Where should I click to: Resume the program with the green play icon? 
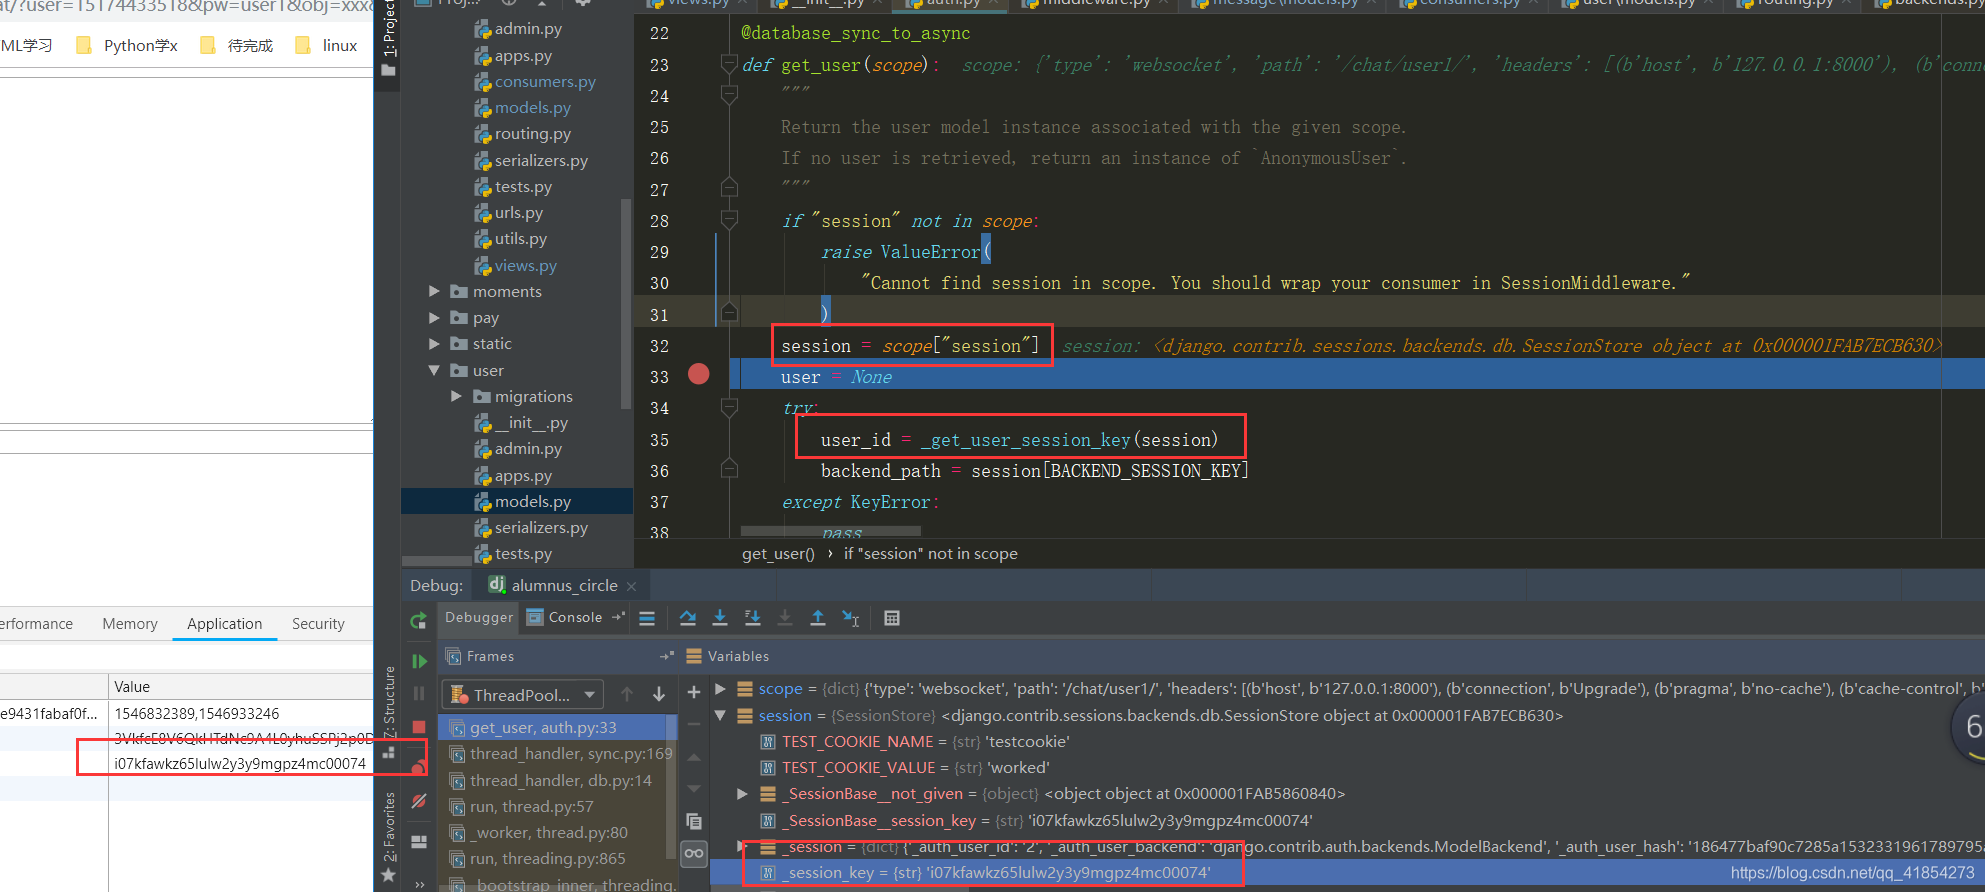(x=419, y=661)
